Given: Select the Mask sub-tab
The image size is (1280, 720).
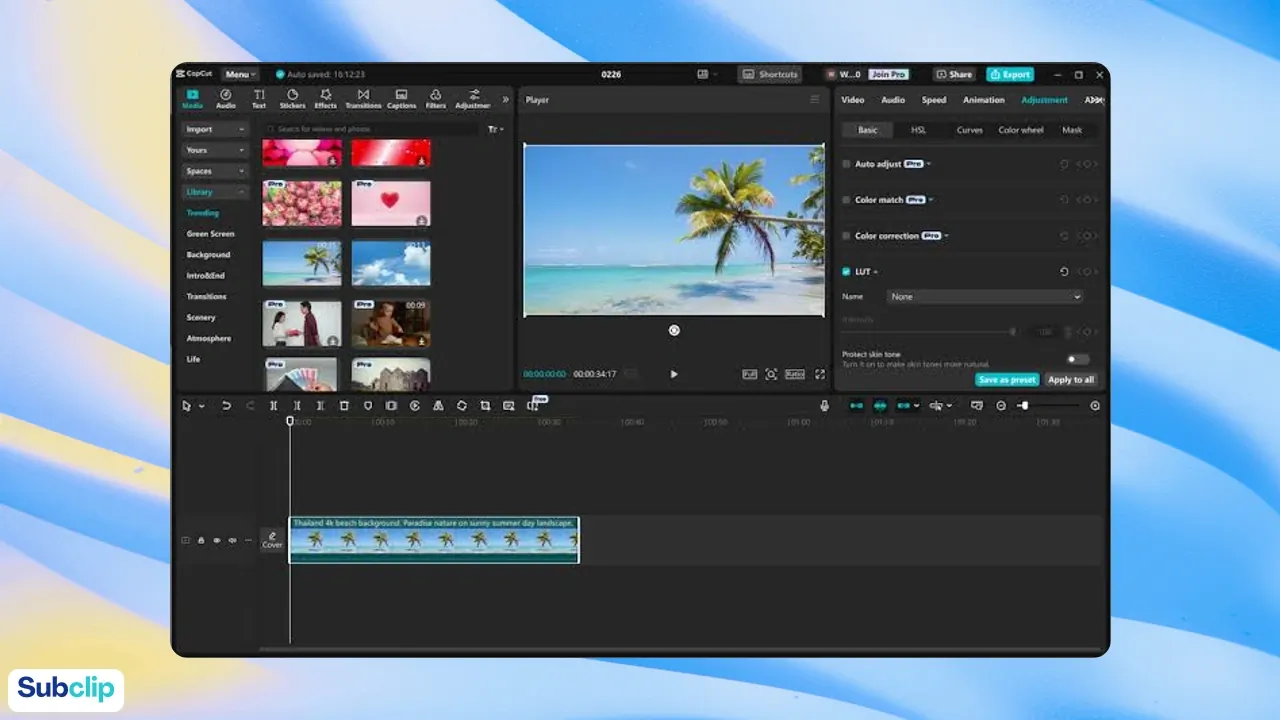Looking at the screenshot, I should point(1072,130).
